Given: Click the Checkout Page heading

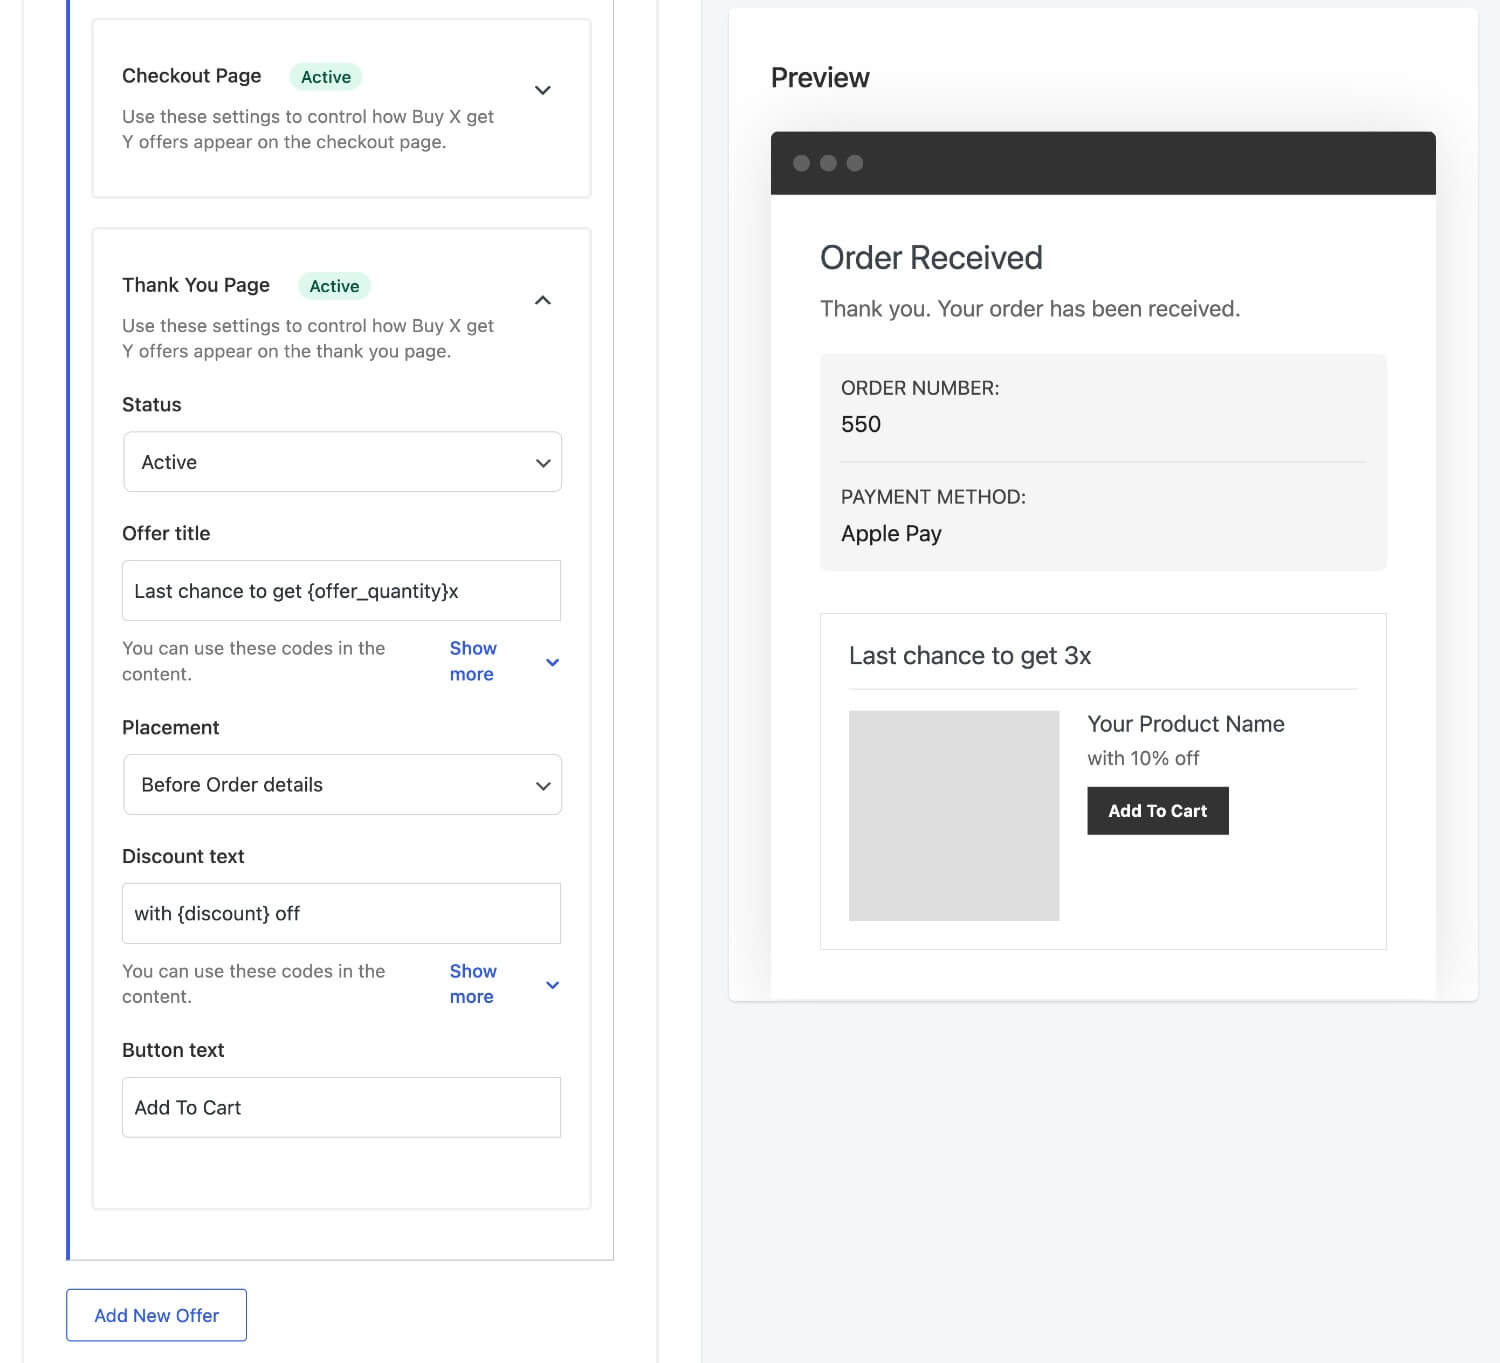Looking at the screenshot, I should (x=192, y=76).
